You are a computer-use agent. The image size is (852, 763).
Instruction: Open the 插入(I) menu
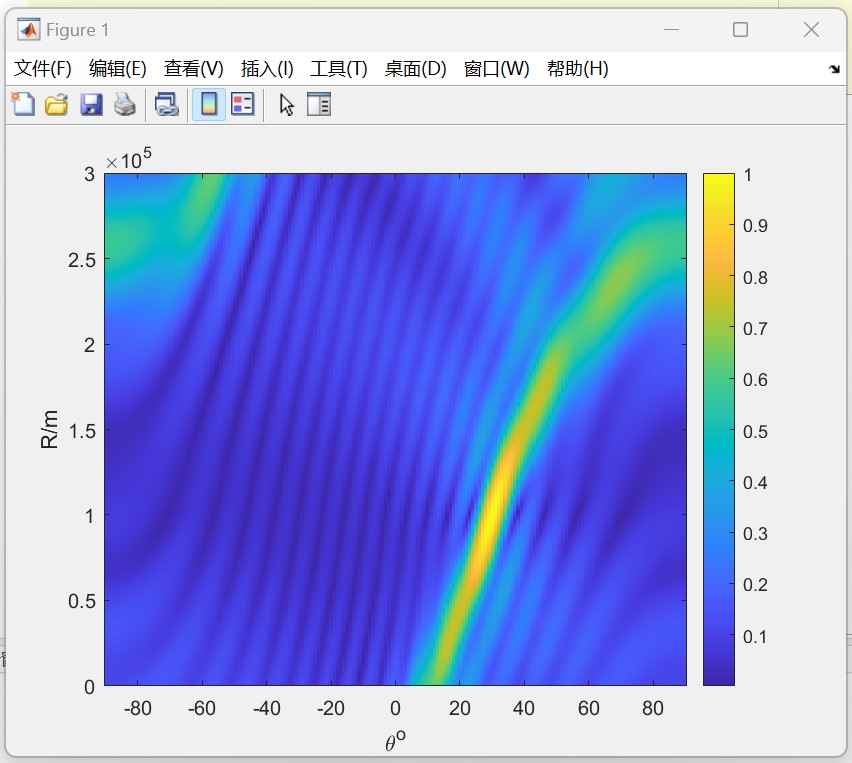click(x=267, y=68)
